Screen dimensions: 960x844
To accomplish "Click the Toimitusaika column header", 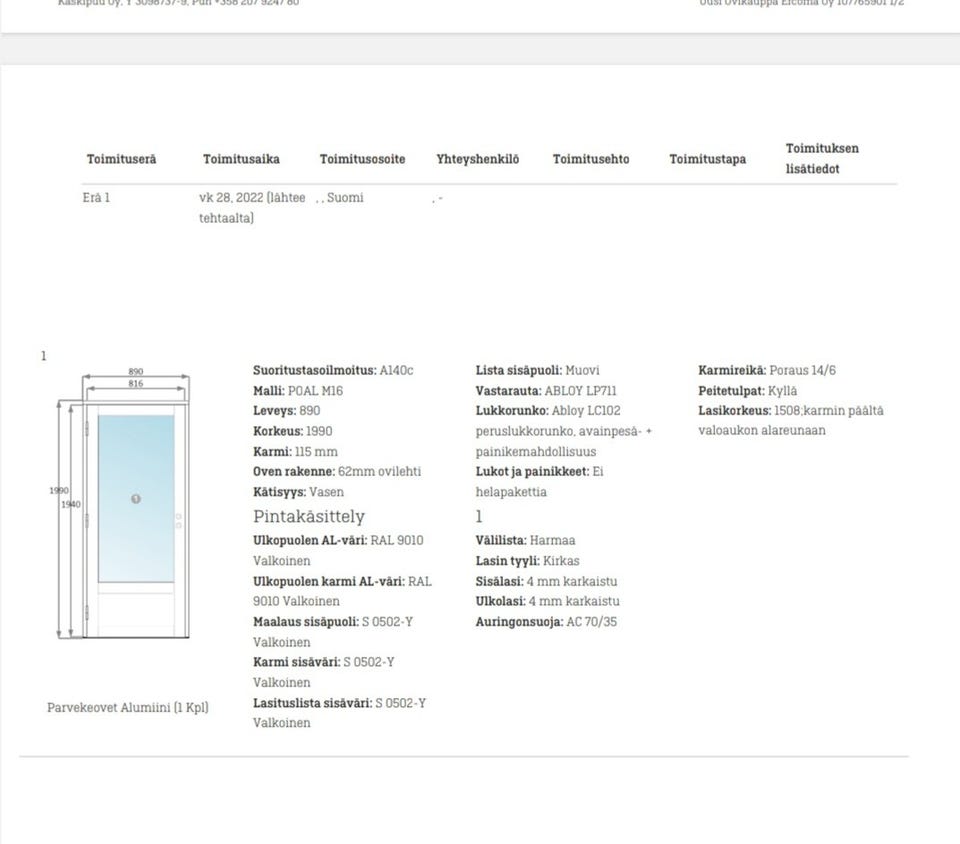I will coord(241,159).
